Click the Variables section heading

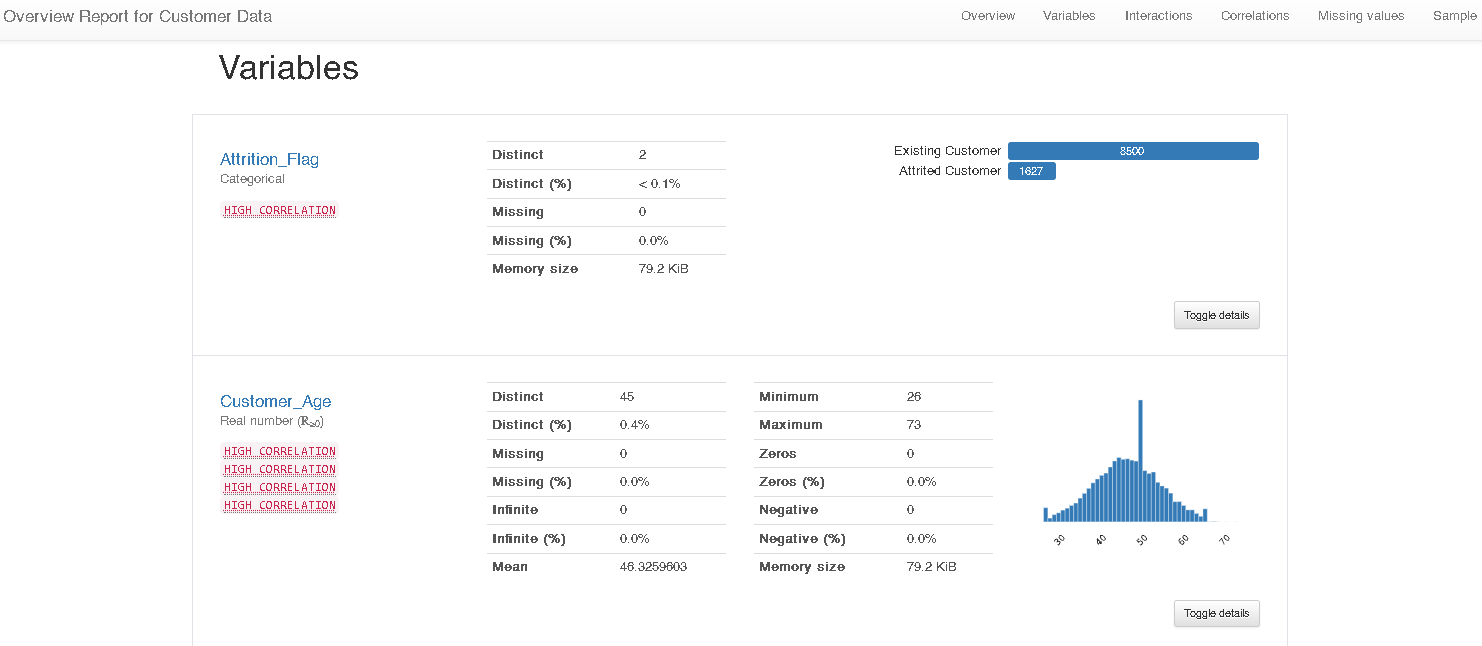click(288, 68)
